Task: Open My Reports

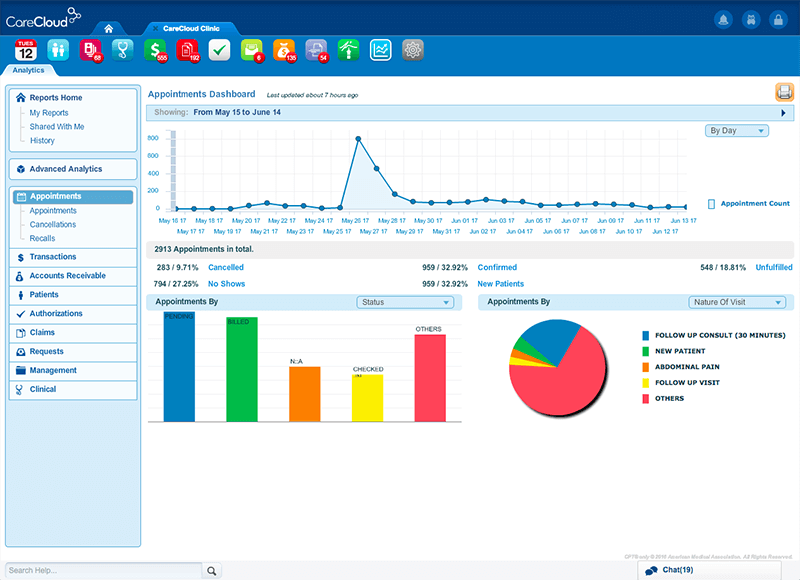Action: (49, 113)
